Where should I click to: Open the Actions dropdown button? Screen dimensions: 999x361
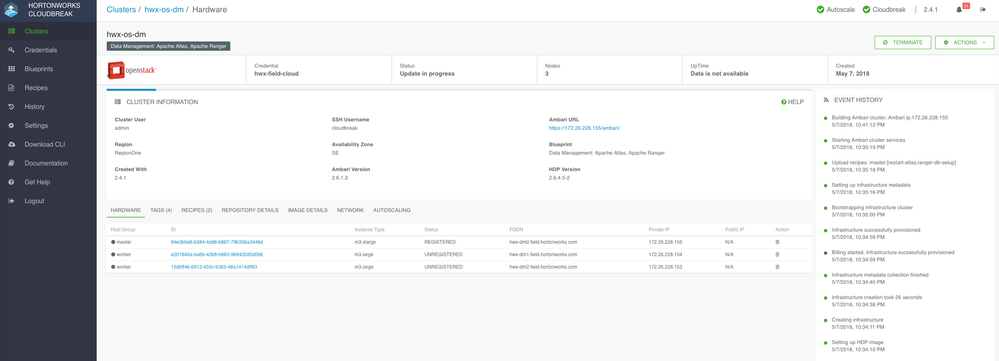(964, 43)
